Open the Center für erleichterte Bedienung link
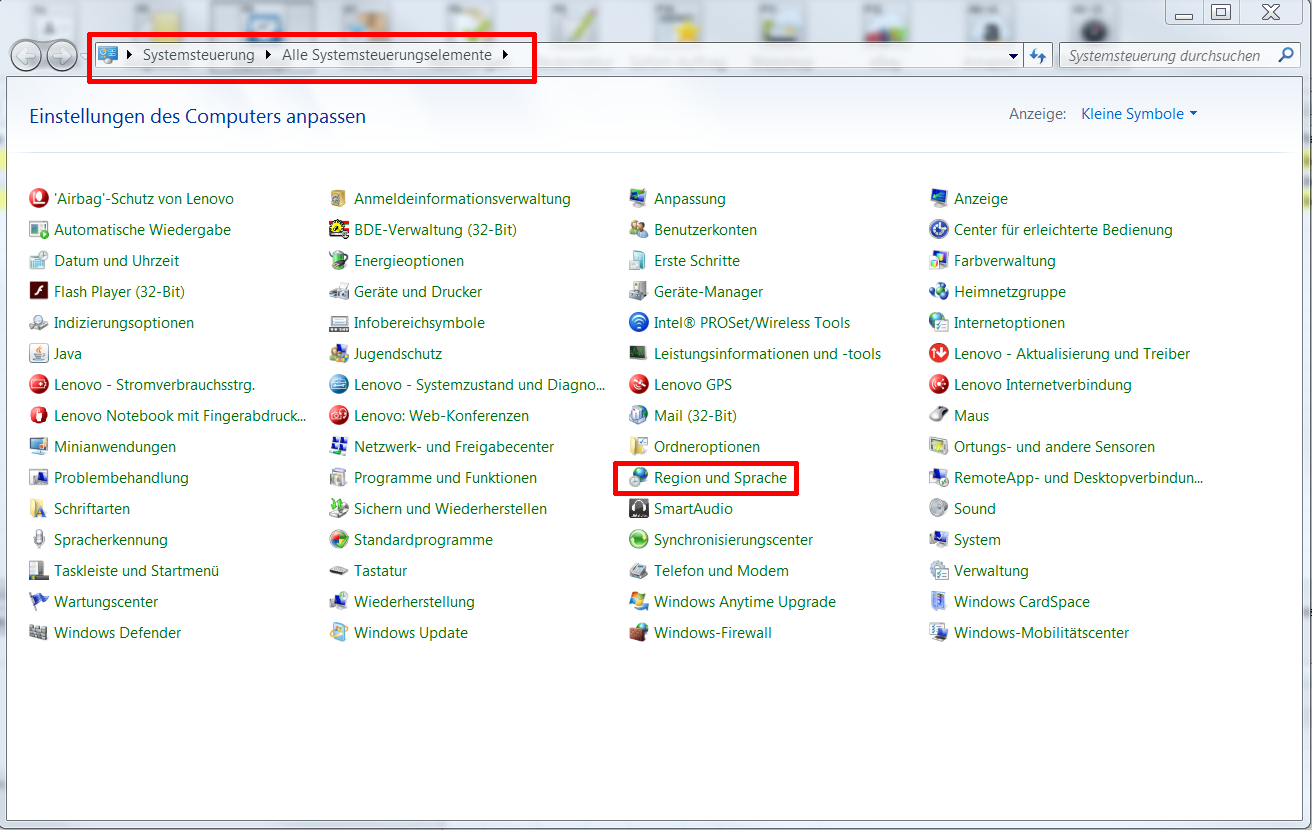 (x=1063, y=229)
